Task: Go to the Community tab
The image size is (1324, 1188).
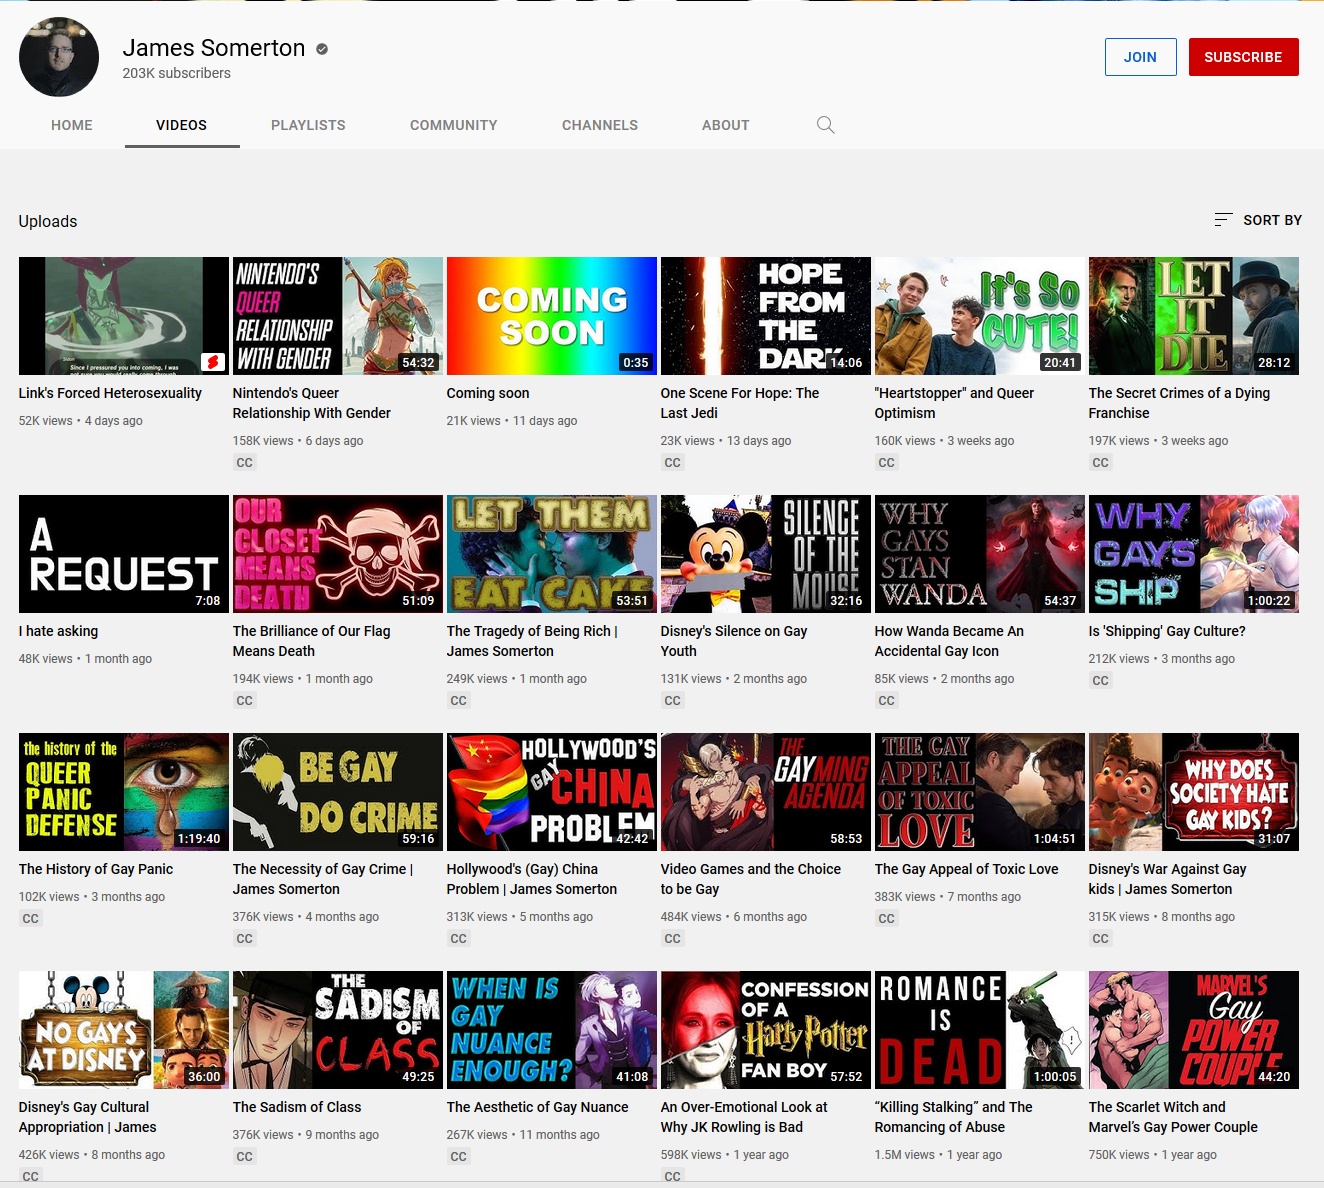Action: click(454, 125)
